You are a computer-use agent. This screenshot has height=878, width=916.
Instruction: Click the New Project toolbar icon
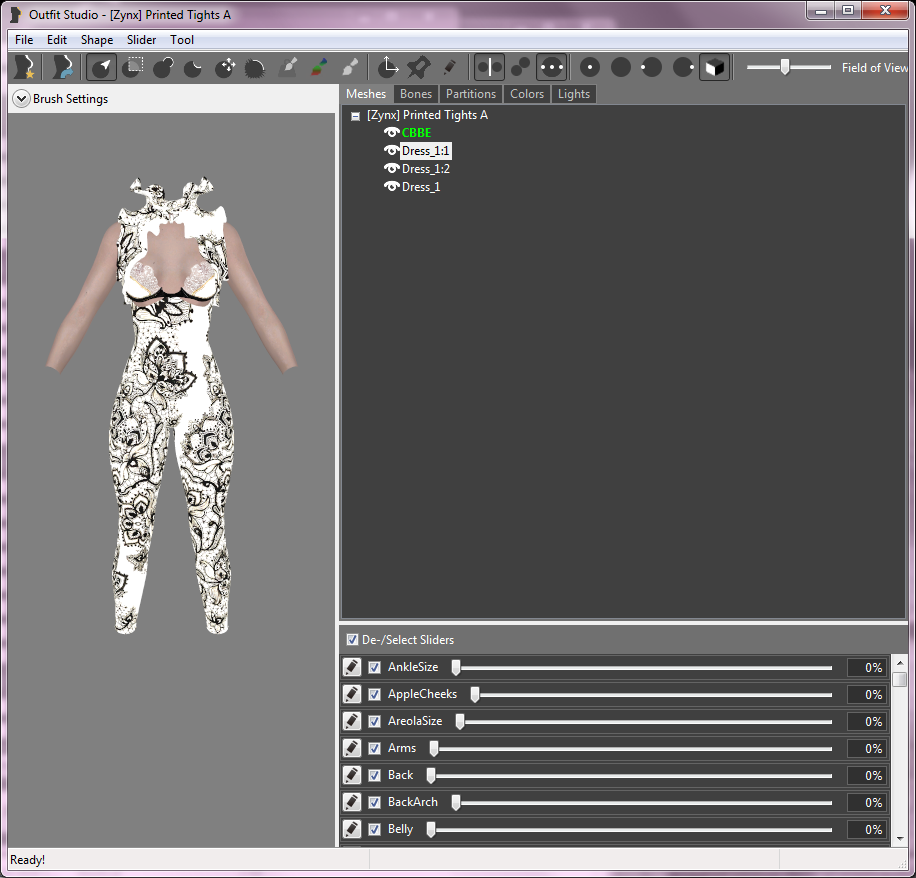(25, 67)
